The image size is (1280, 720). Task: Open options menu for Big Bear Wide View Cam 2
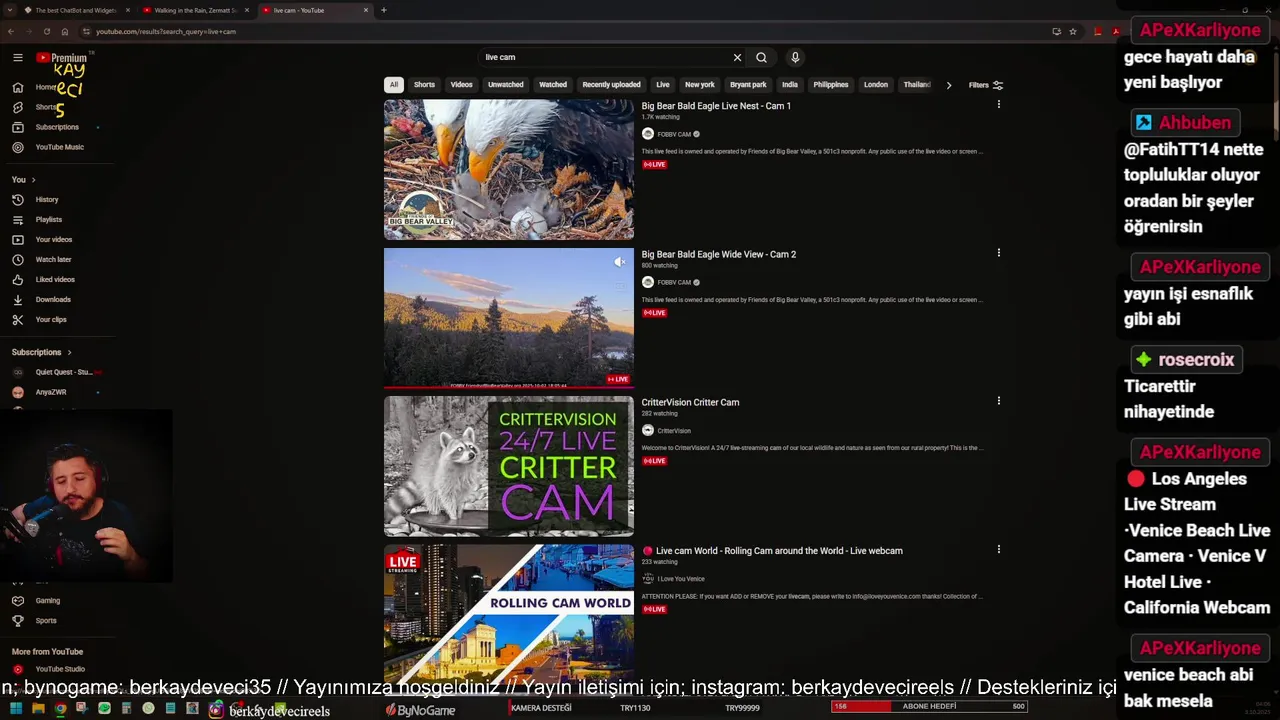998,252
